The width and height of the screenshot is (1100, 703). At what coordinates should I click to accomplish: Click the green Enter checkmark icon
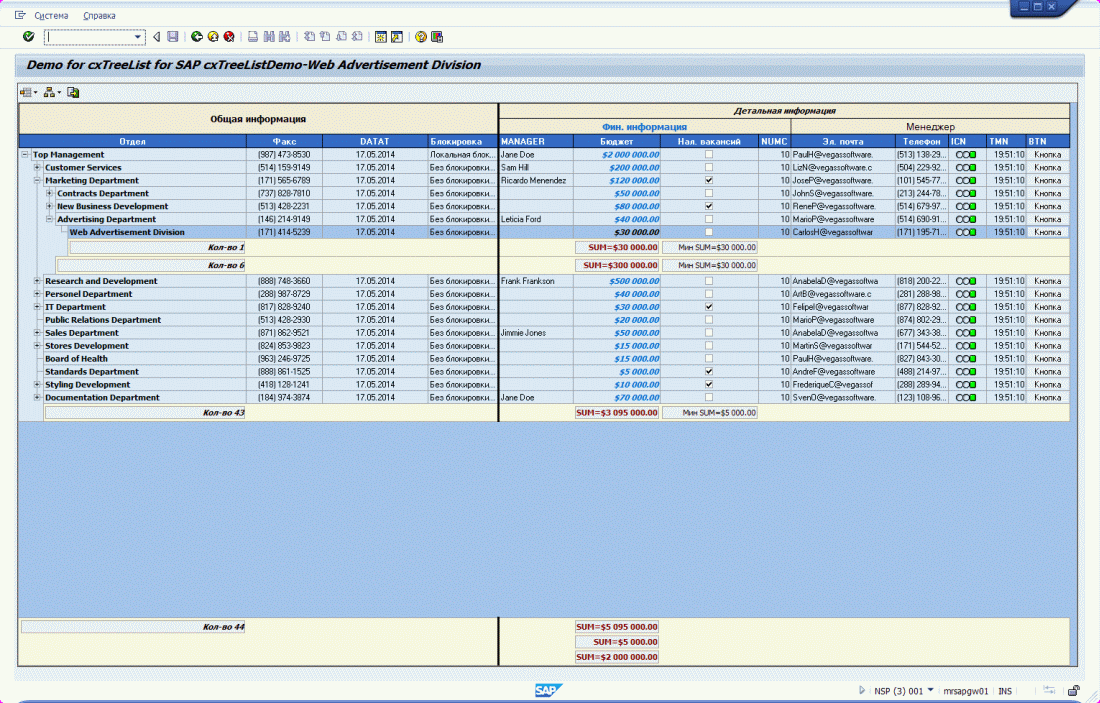tap(29, 36)
